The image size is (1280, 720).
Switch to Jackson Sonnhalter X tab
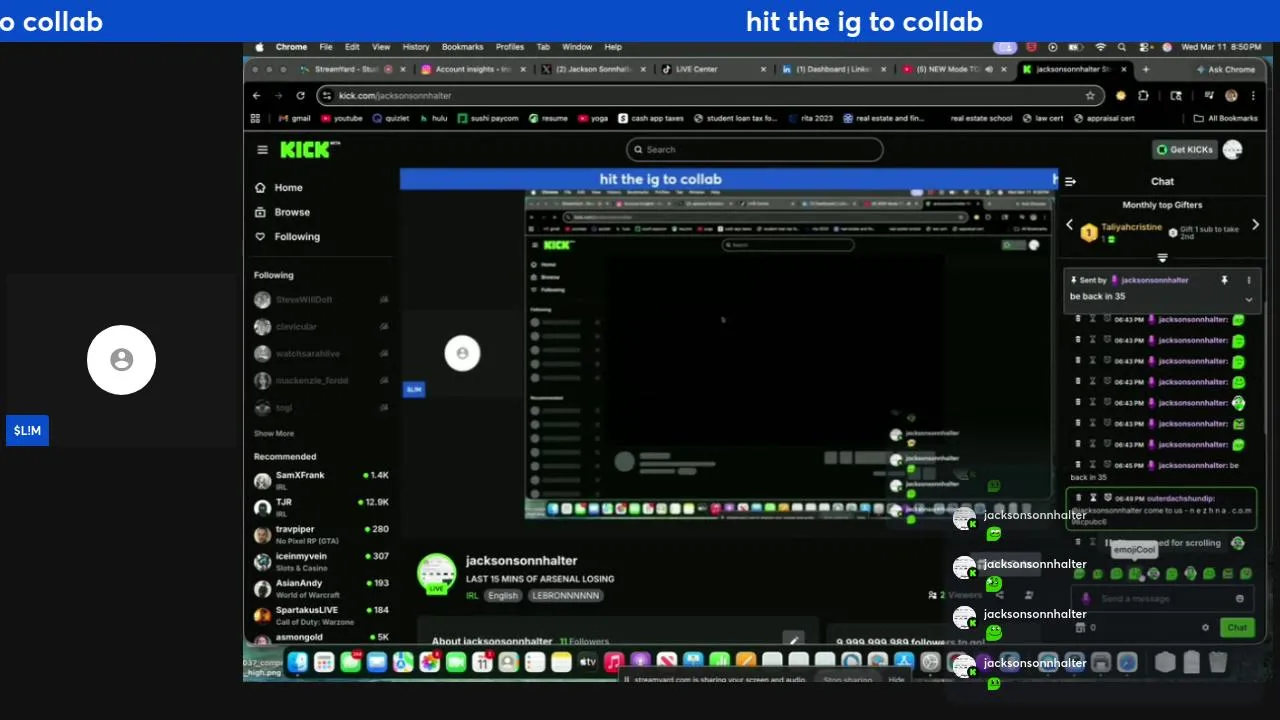pos(592,70)
